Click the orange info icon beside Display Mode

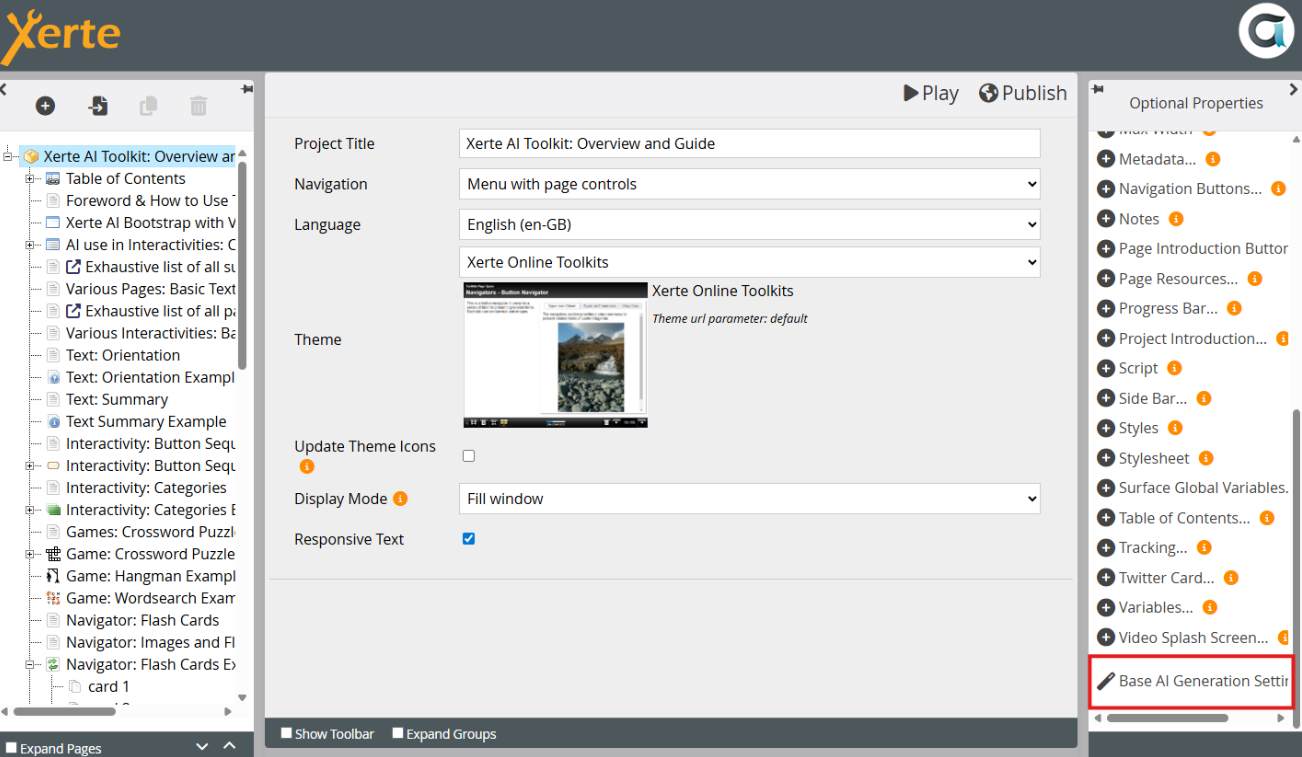click(400, 498)
